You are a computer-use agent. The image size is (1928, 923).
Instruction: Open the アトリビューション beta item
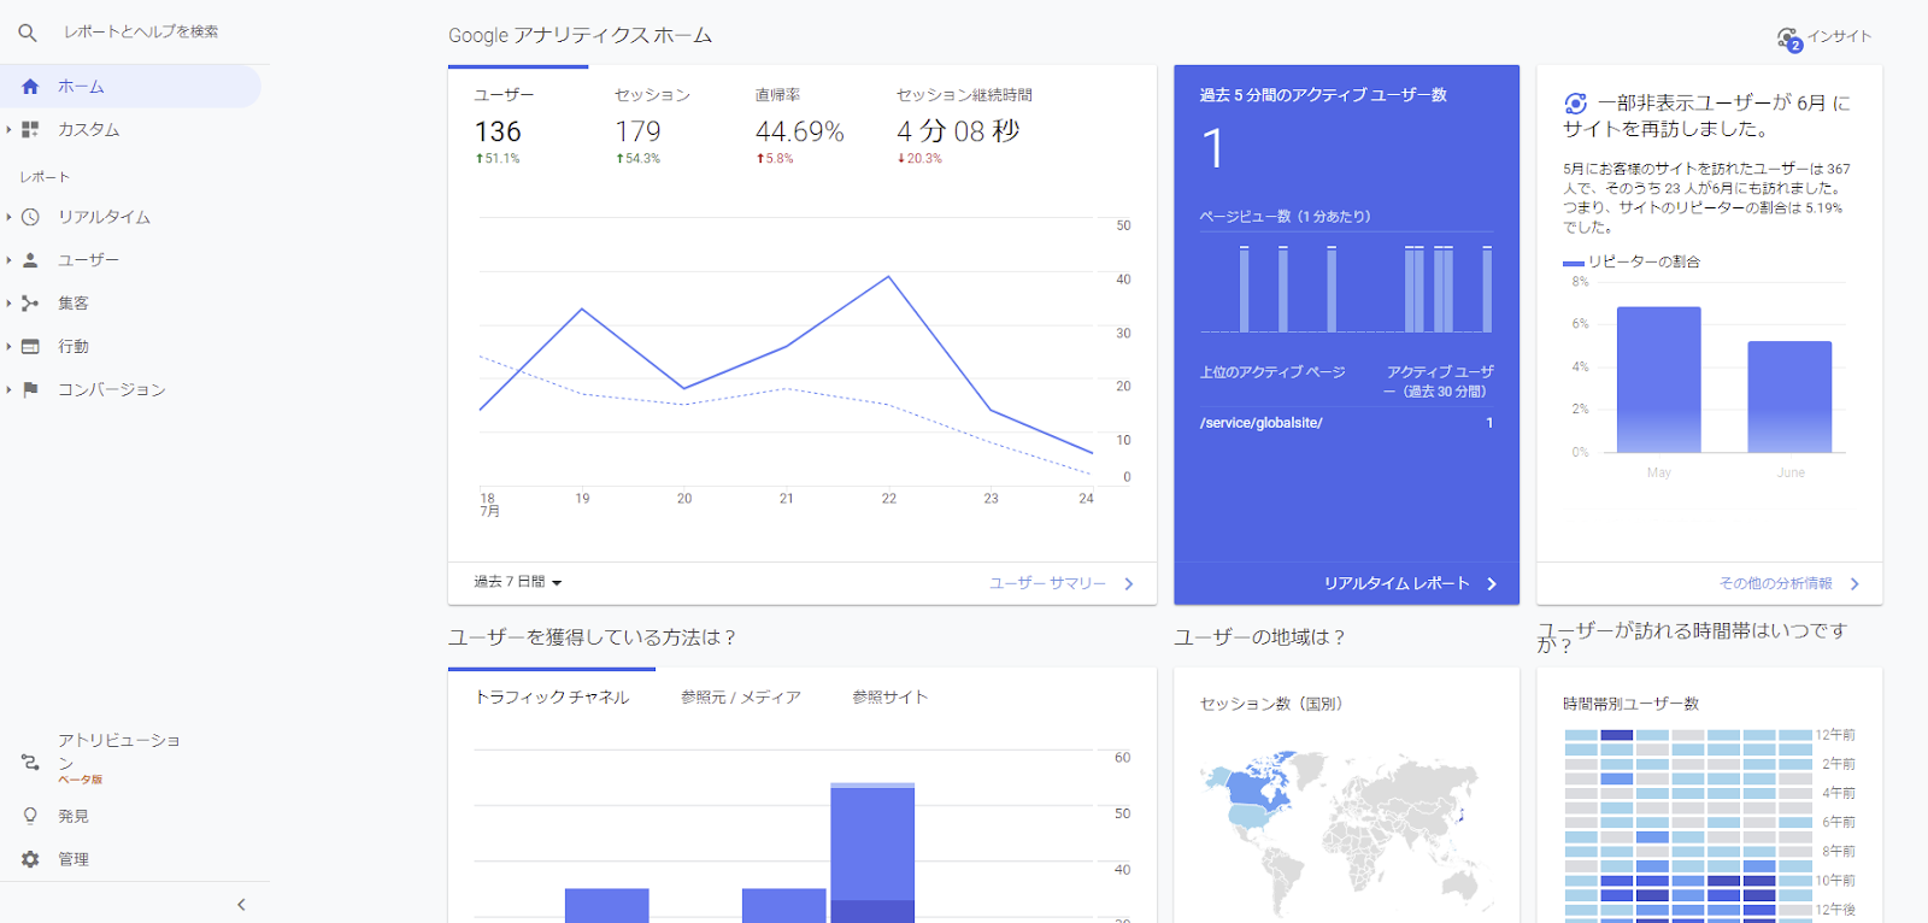130,760
